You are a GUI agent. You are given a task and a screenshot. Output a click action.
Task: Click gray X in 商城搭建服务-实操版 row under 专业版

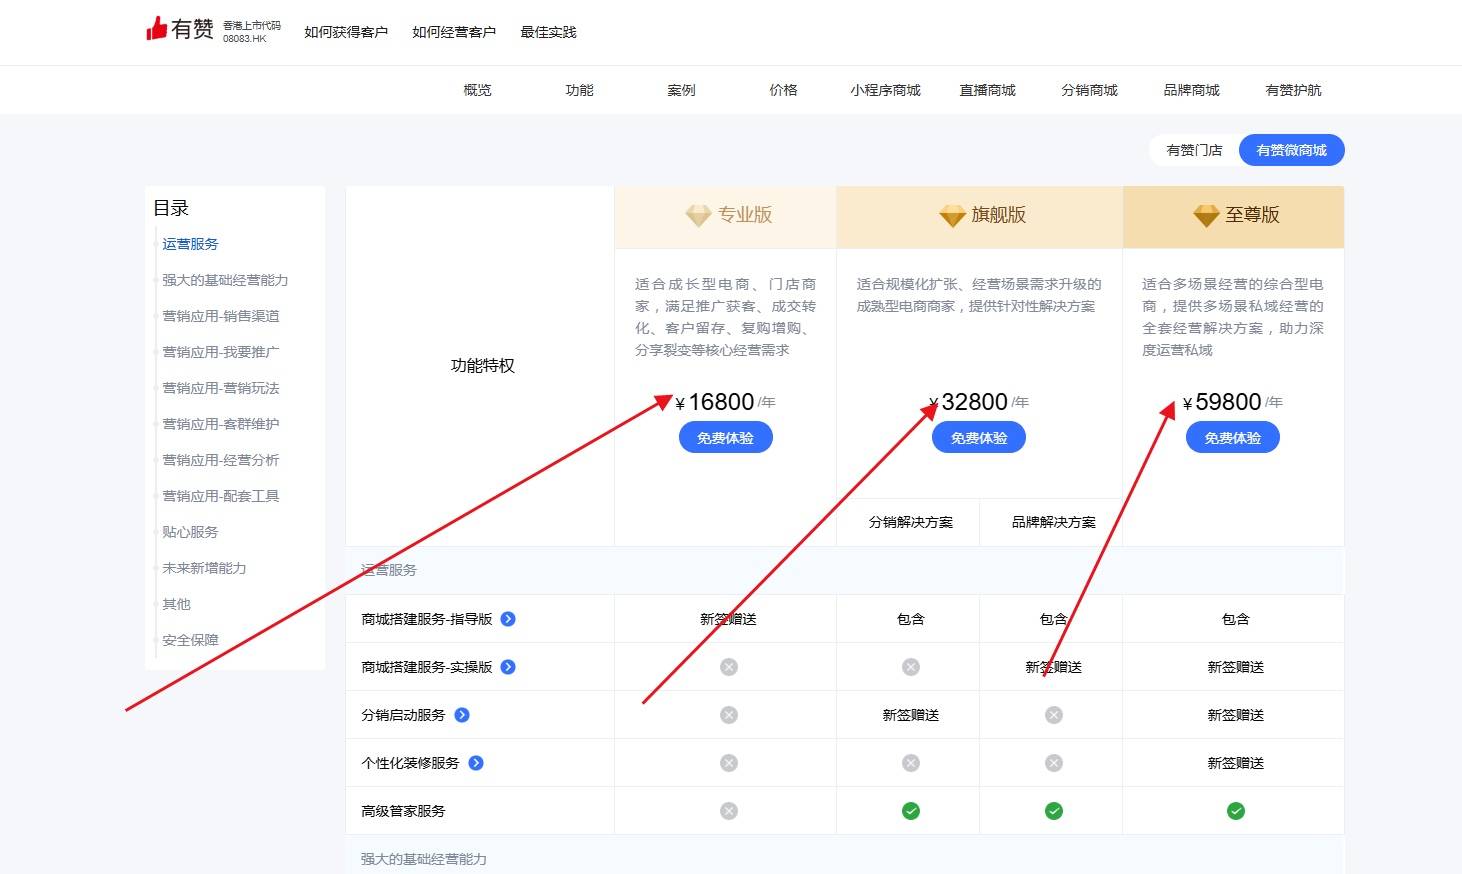coord(729,667)
